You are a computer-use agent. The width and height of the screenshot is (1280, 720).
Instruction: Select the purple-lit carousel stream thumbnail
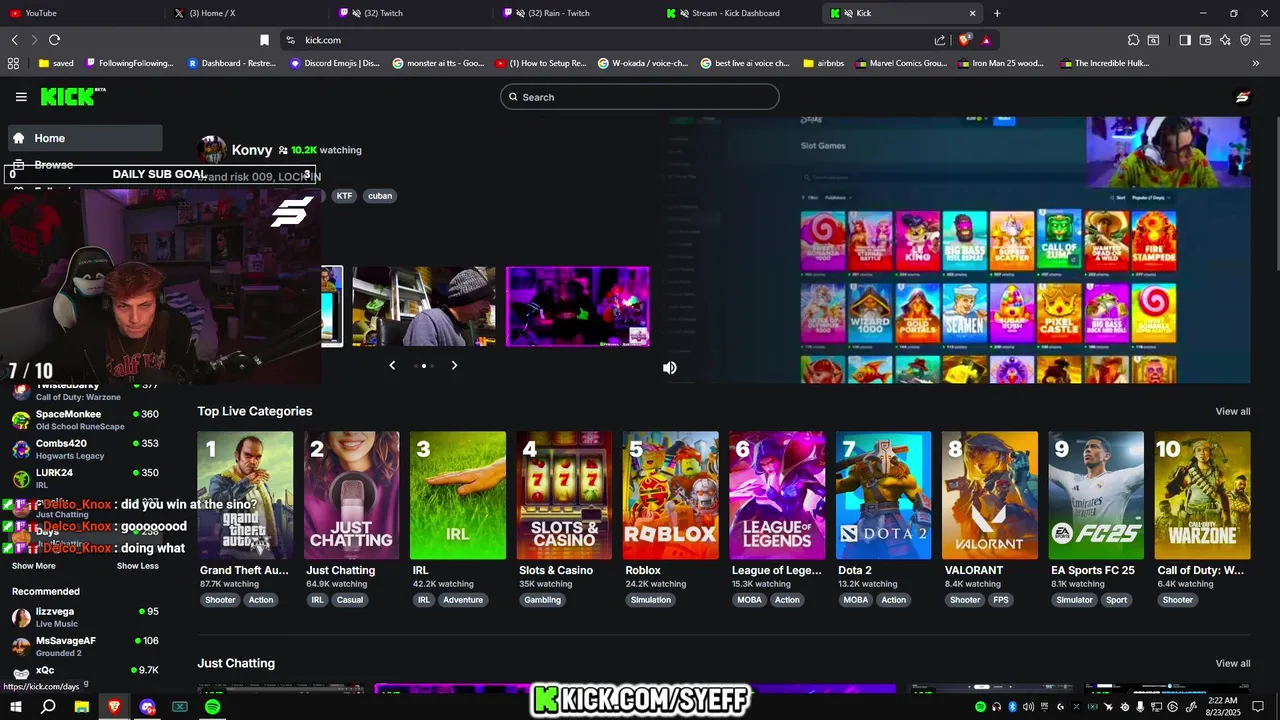point(577,306)
